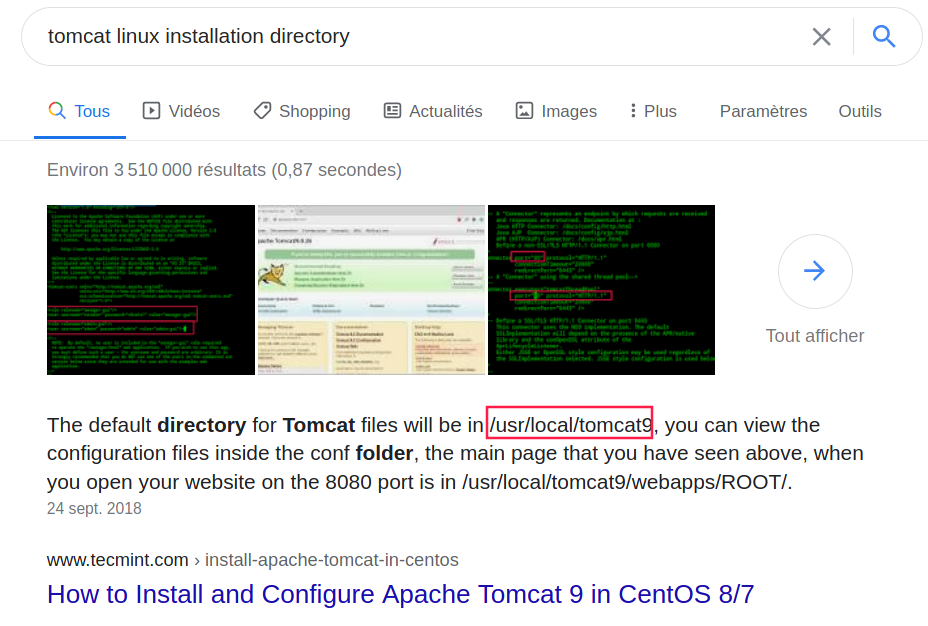Image resolution: width=928 pixels, height=626 pixels.
Task: Open the Outils search tools
Action: click(x=860, y=111)
